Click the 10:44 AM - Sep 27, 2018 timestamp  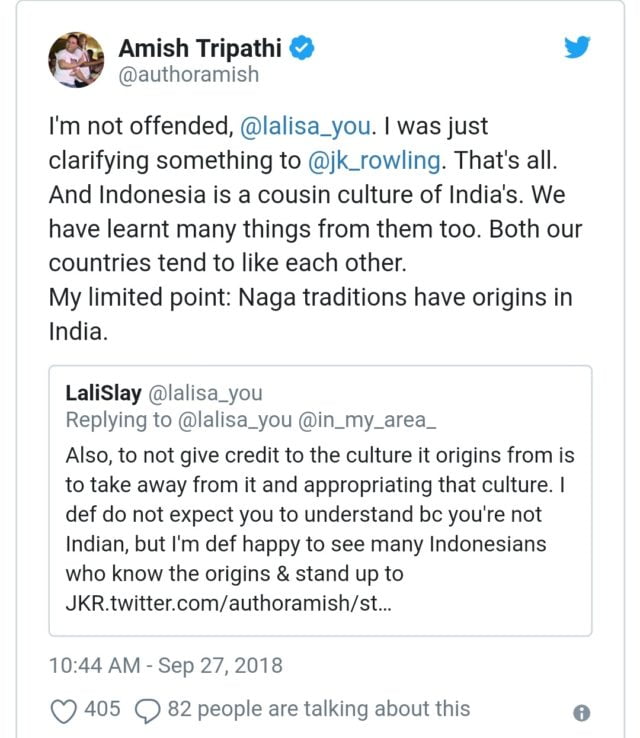click(x=166, y=664)
